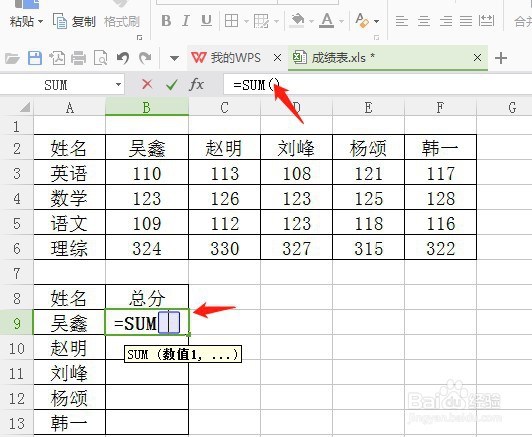Viewport: 532px width, 437px height.
Task: Justify text alignment
Action: pyautogui.click(x=466, y=21)
